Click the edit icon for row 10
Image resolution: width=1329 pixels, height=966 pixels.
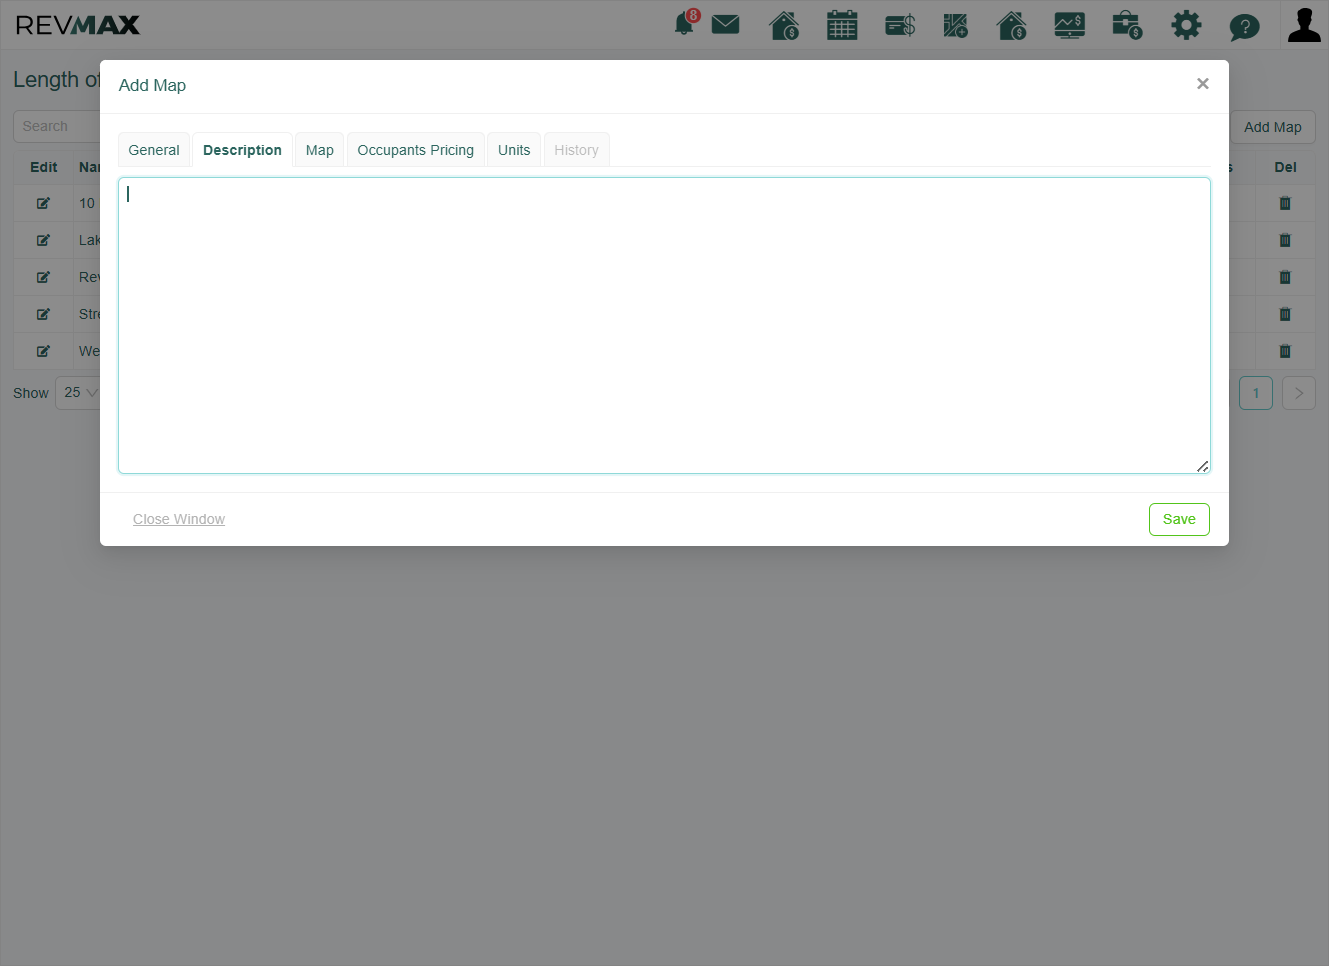pyautogui.click(x=43, y=203)
